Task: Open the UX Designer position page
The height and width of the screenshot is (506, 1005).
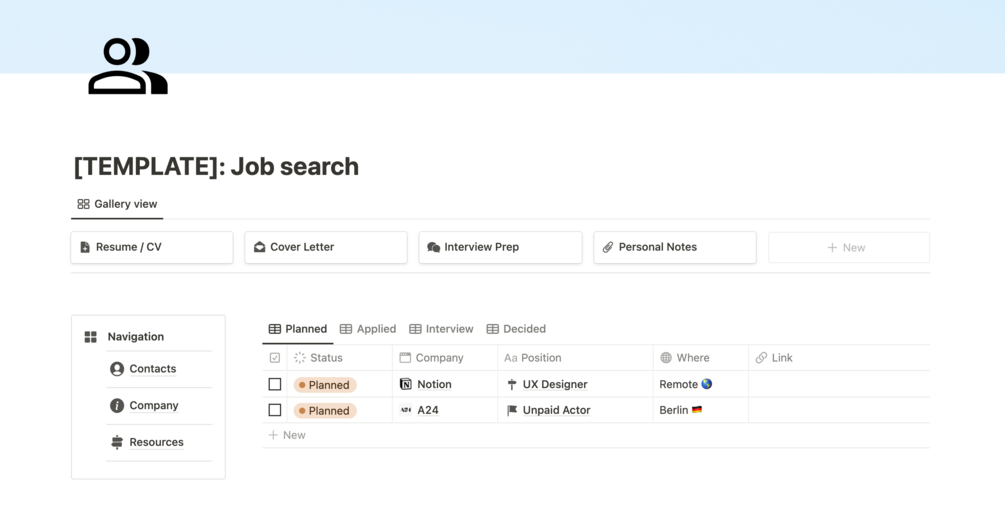Action: 554,384
